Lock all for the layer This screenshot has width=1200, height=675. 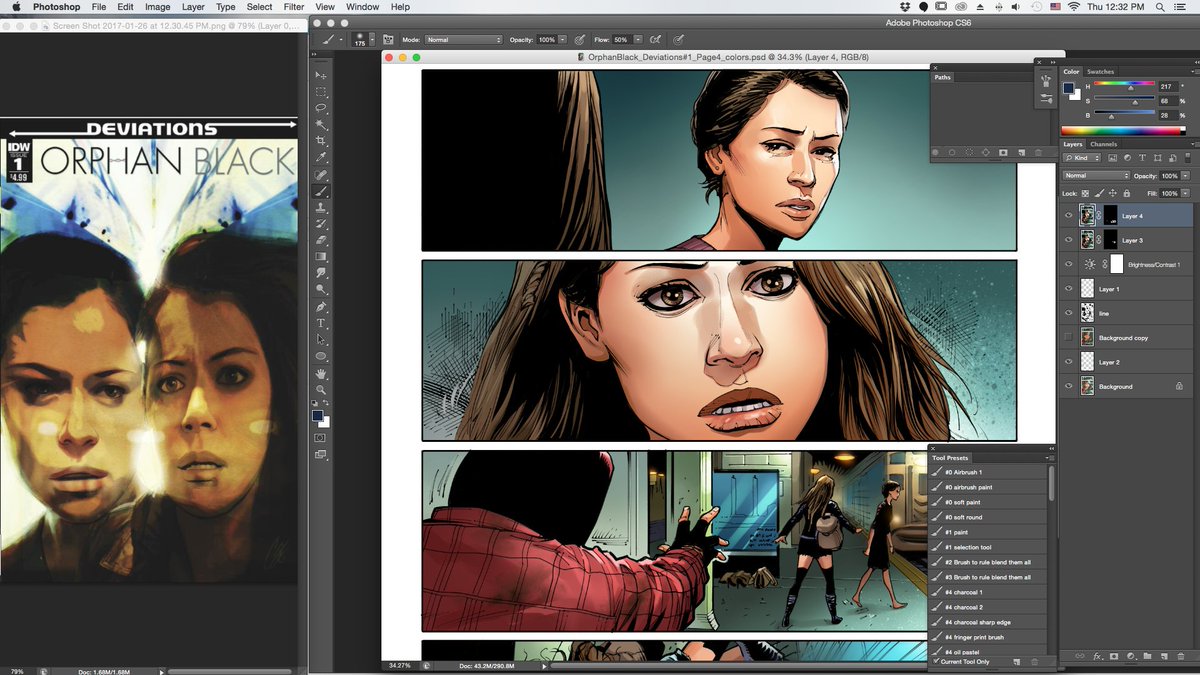click(x=1126, y=193)
